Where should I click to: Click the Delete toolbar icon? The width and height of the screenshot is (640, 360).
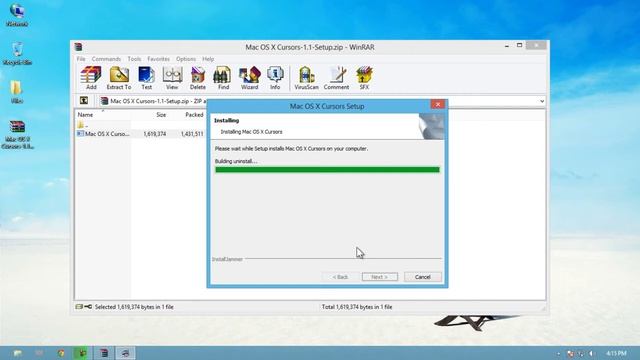coord(198,78)
